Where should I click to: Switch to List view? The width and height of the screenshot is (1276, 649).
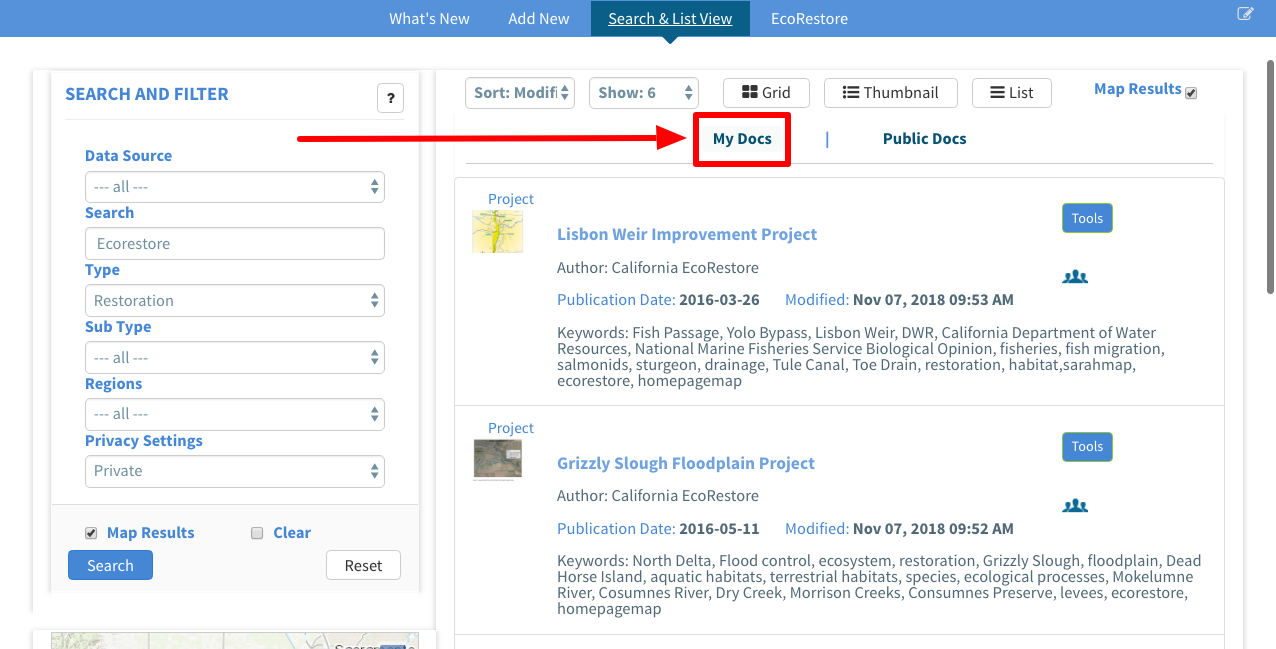point(1011,93)
